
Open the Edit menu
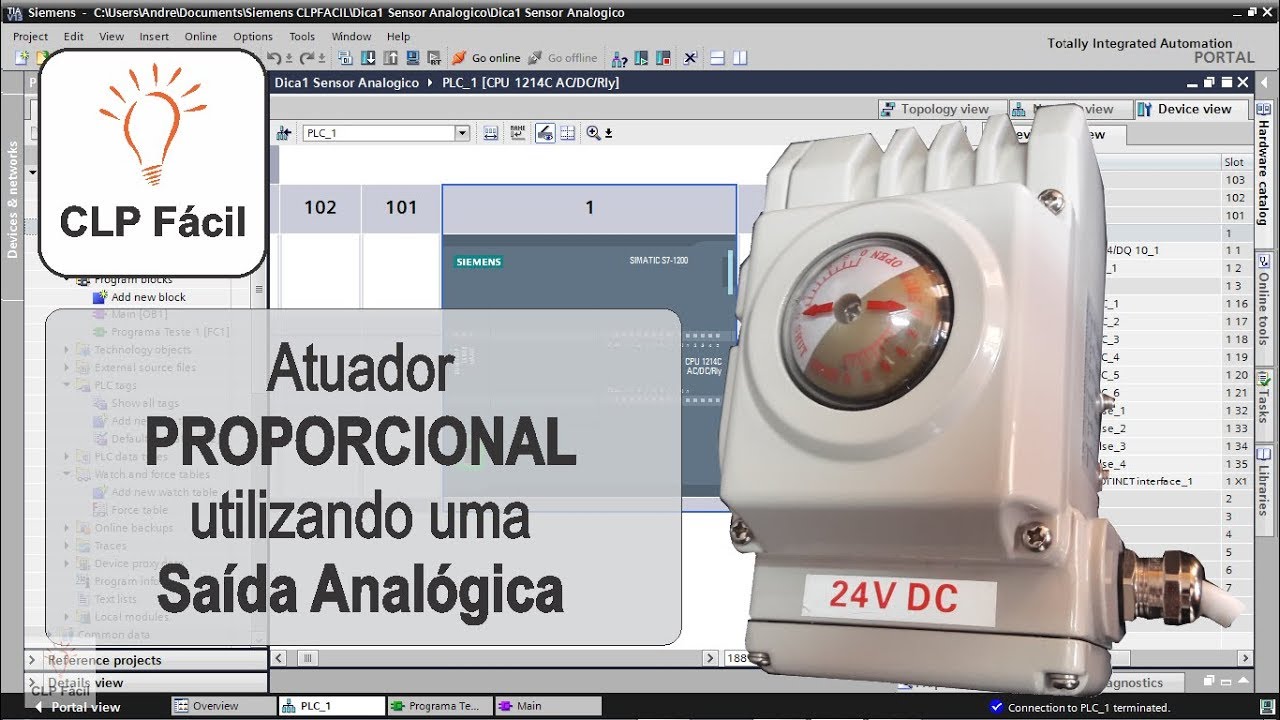pyautogui.click(x=74, y=36)
